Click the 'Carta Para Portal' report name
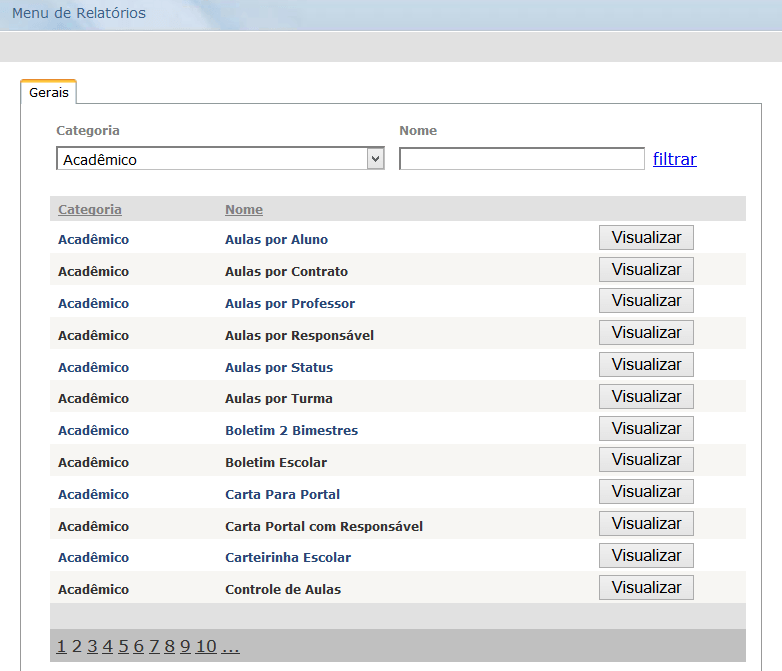The width and height of the screenshot is (782, 671). [282, 494]
